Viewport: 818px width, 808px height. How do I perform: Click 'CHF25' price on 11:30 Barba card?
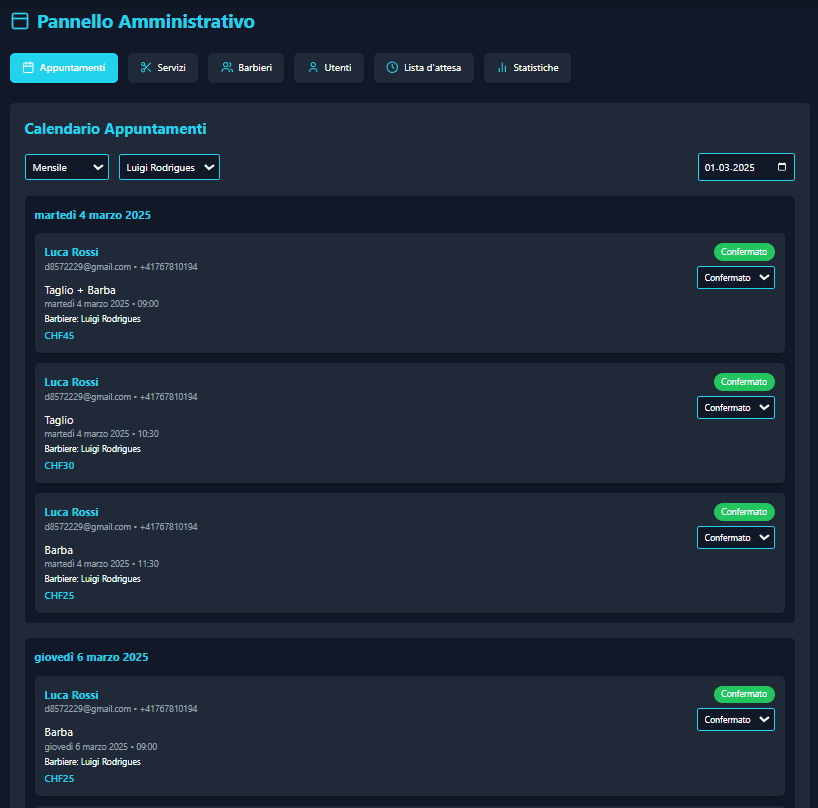coord(59,595)
